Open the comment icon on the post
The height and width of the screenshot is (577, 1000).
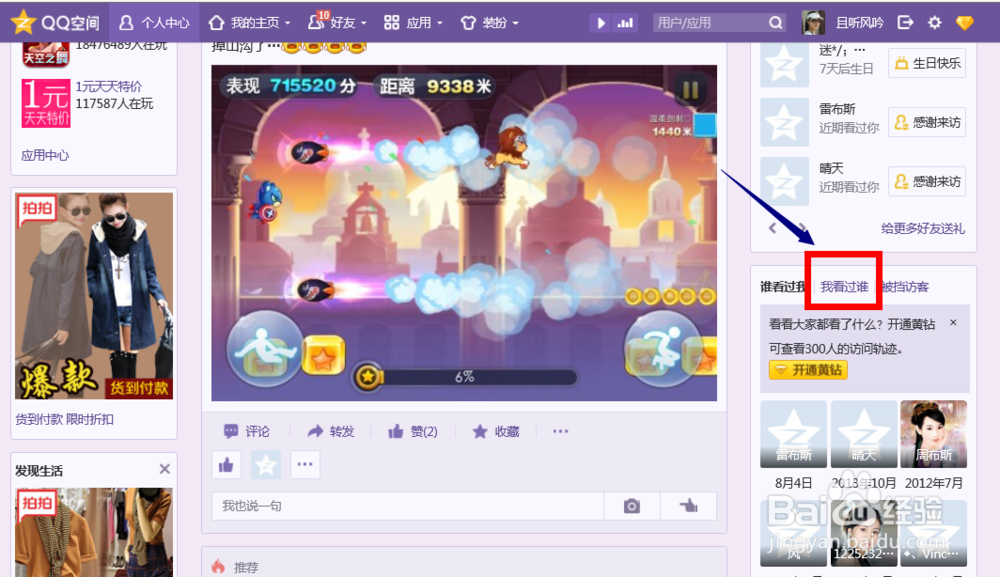click(x=233, y=431)
